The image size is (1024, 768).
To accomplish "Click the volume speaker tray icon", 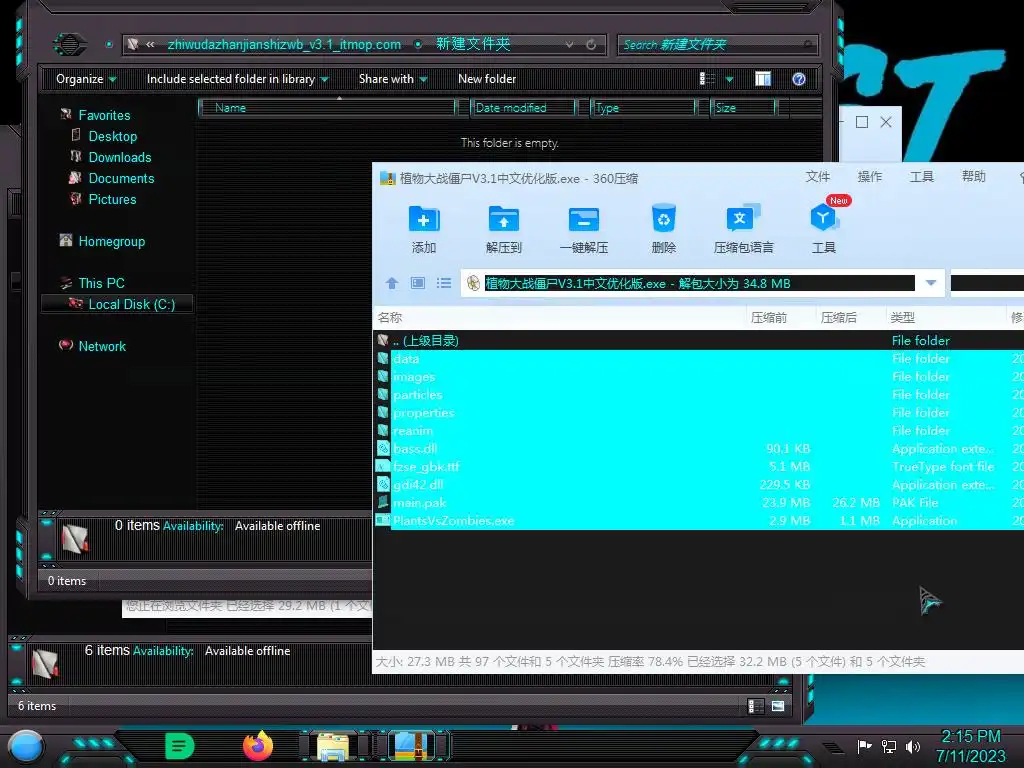I will (912, 746).
